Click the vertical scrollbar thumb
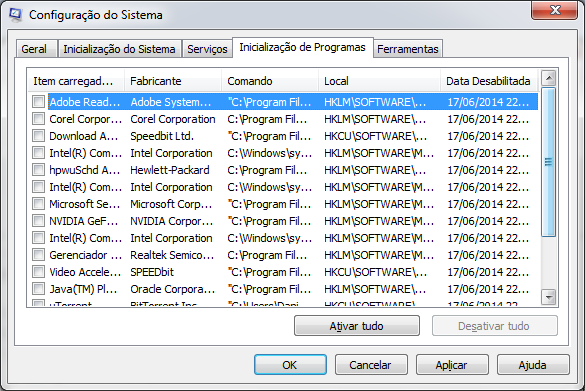Screen dimensions: 585x391 548,162
